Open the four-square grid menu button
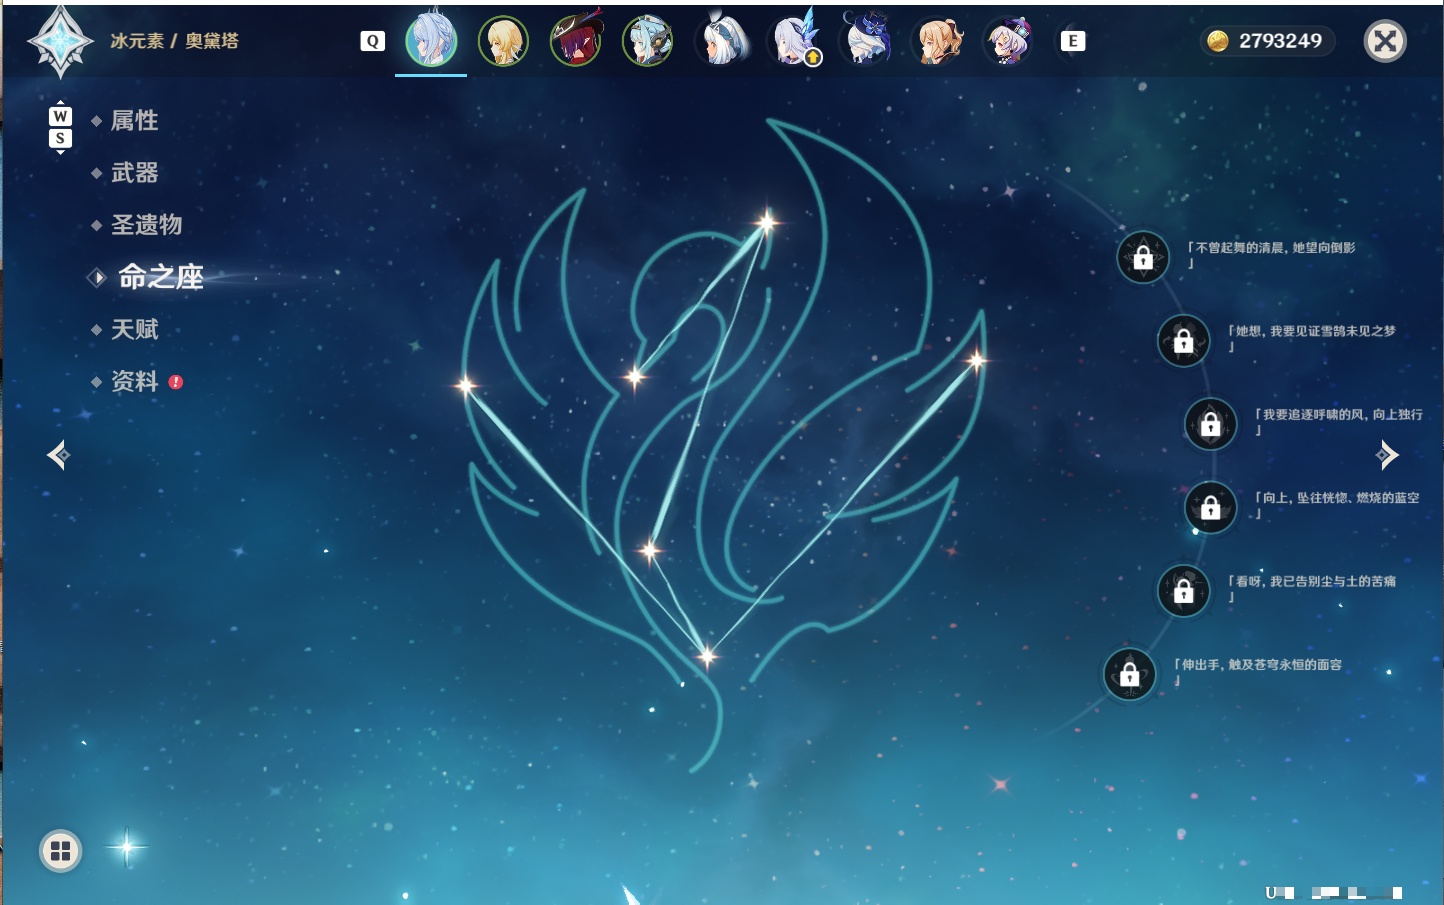Screen dimensions: 1444x905 (60, 851)
